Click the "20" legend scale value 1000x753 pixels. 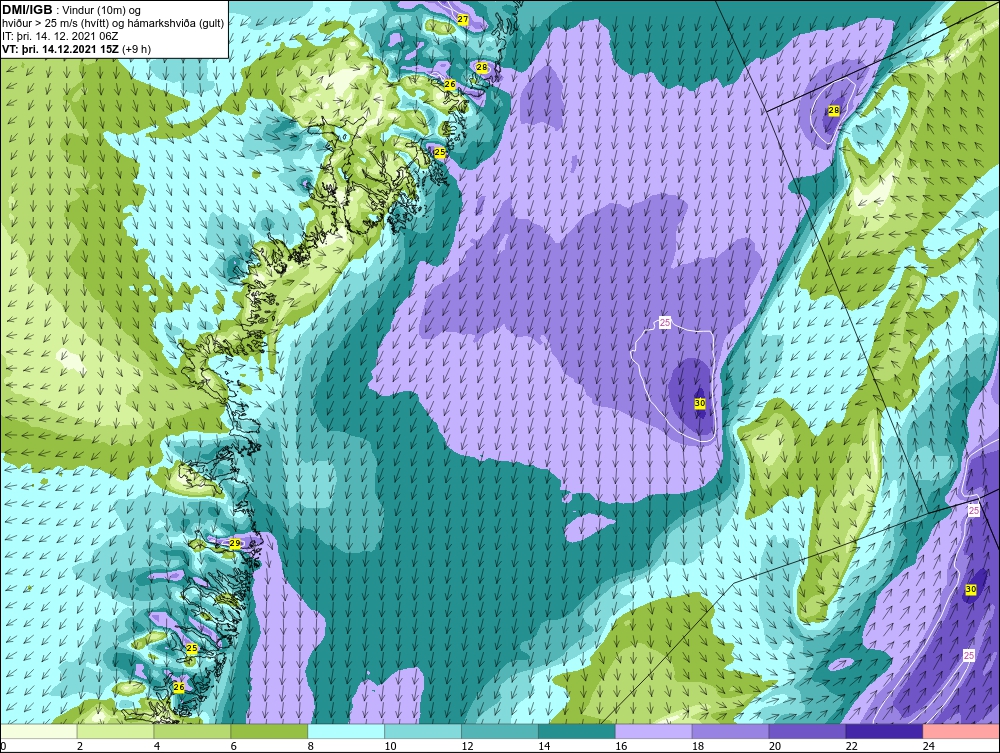[x=774, y=746]
